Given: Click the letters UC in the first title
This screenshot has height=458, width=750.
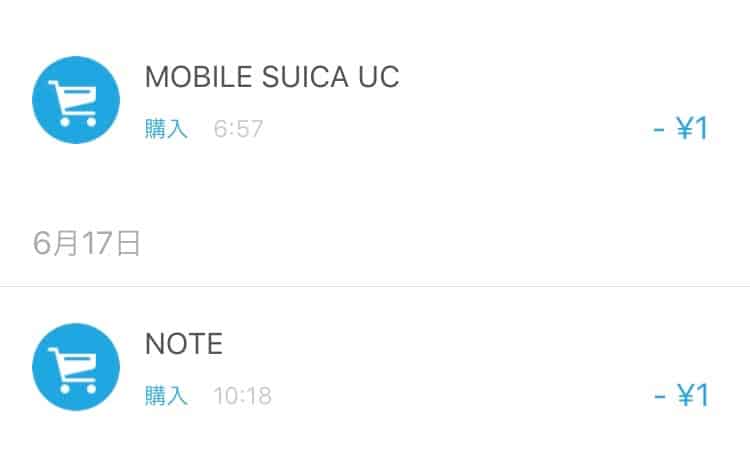Looking at the screenshot, I should coord(379,76).
